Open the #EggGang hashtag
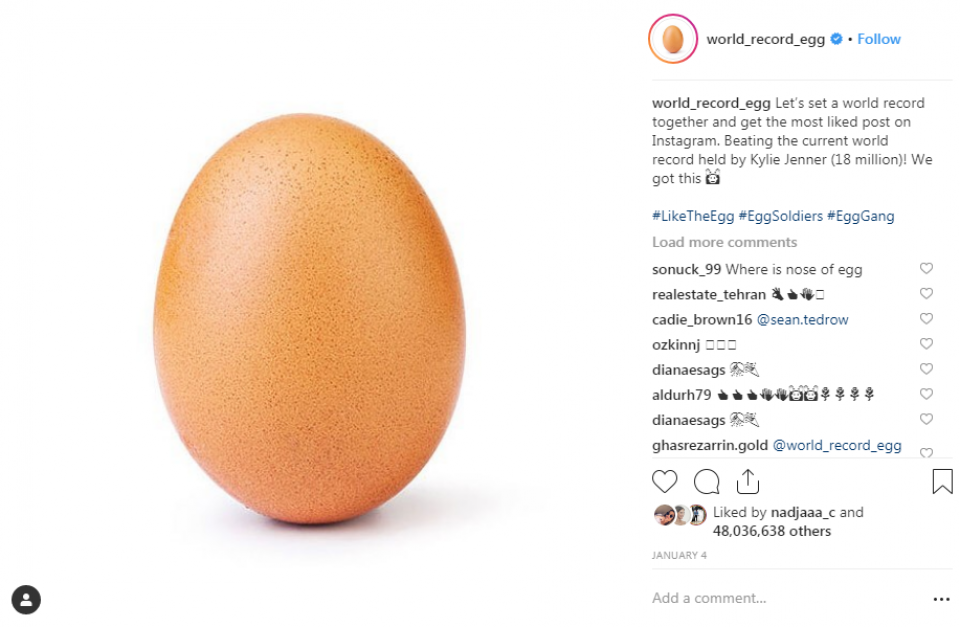Viewport: 960px width, 627px height. pos(861,216)
